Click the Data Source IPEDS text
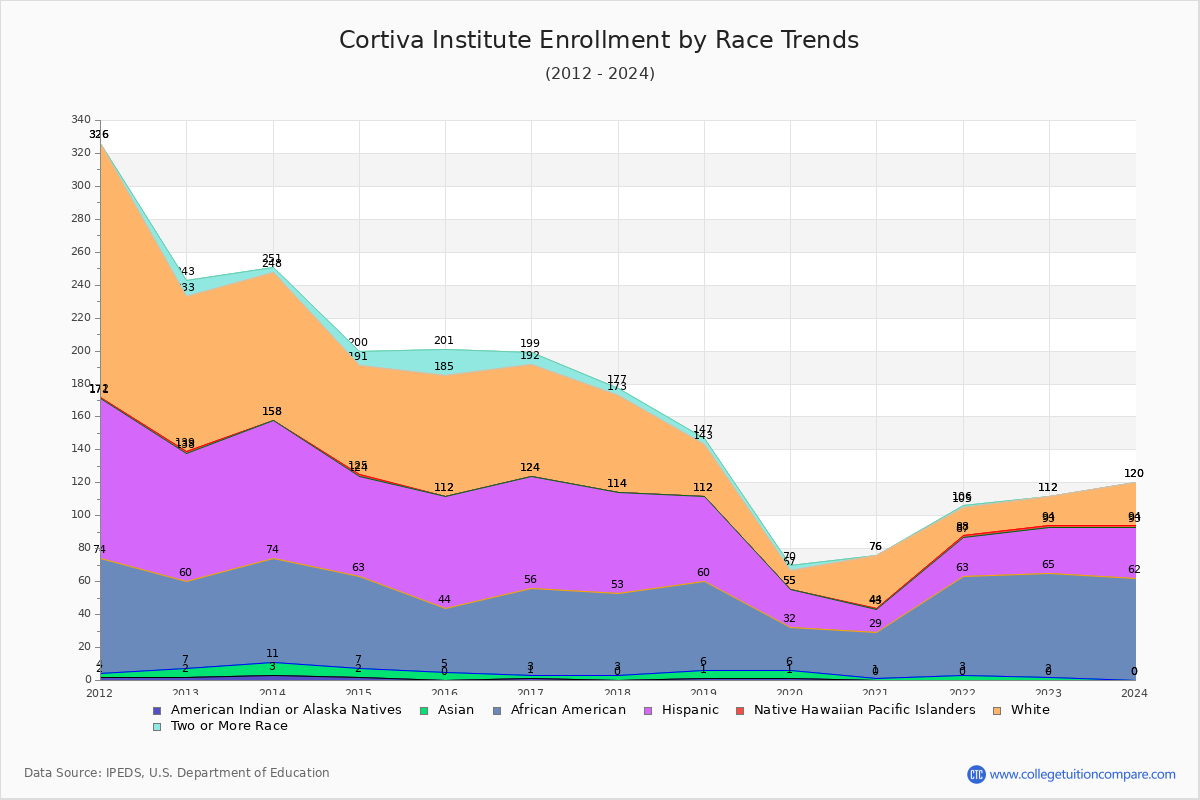Screen dimensions: 1200x800 tap(177, 773)
